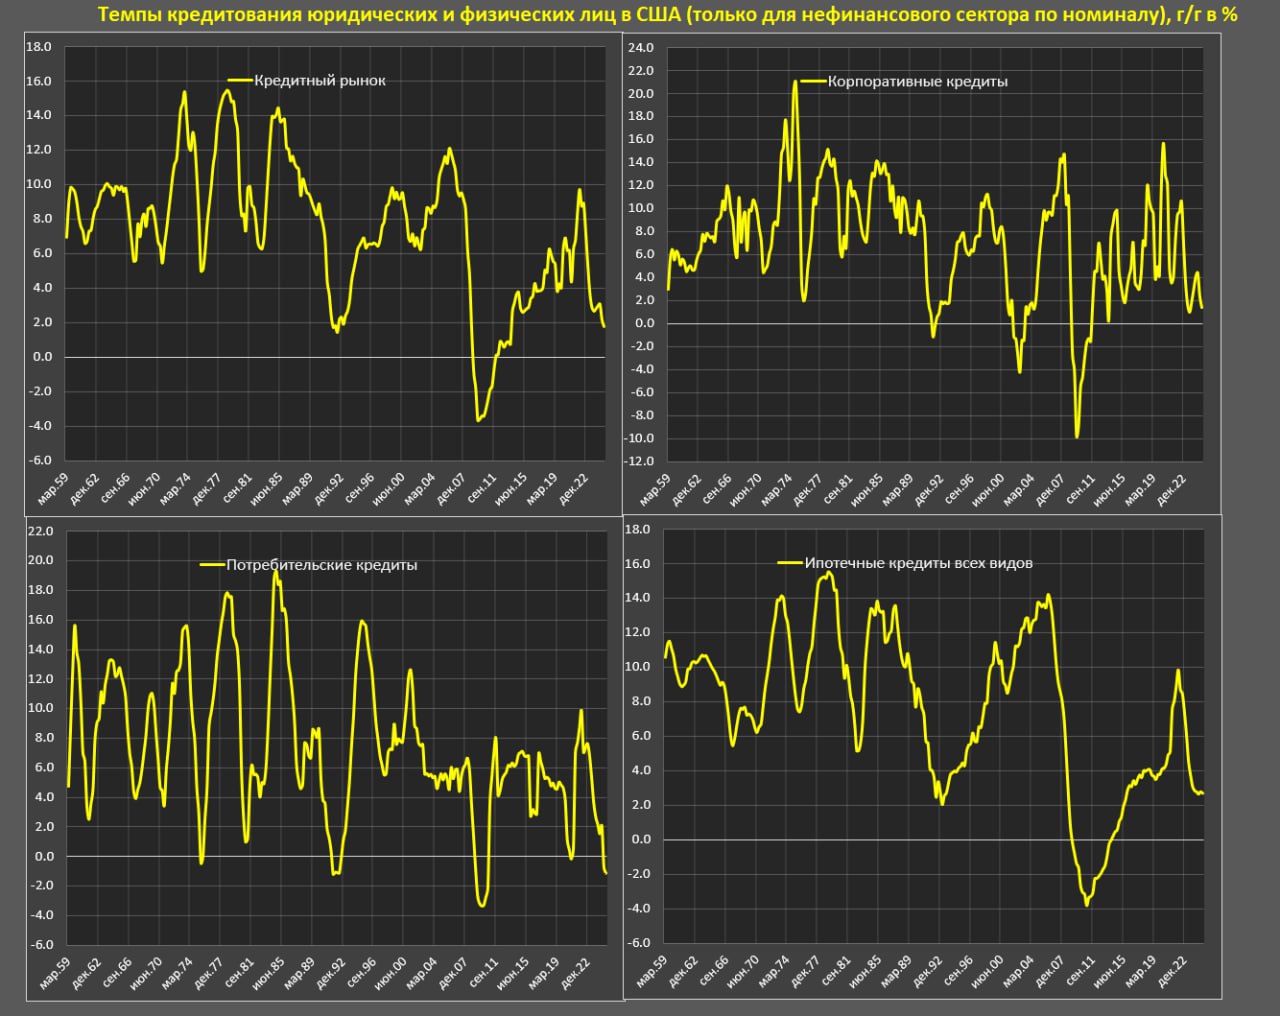The height and width of the screenshot is (1016, 1280).
Task: Select the 'Кредитный рынок' legend label
Action: point(319,80)
